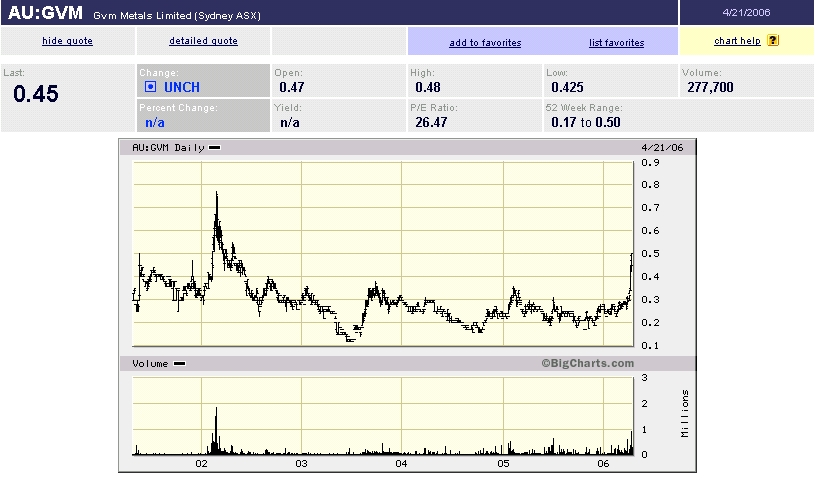Click the BigCharts.com watermark on the chart

(588, 364)
